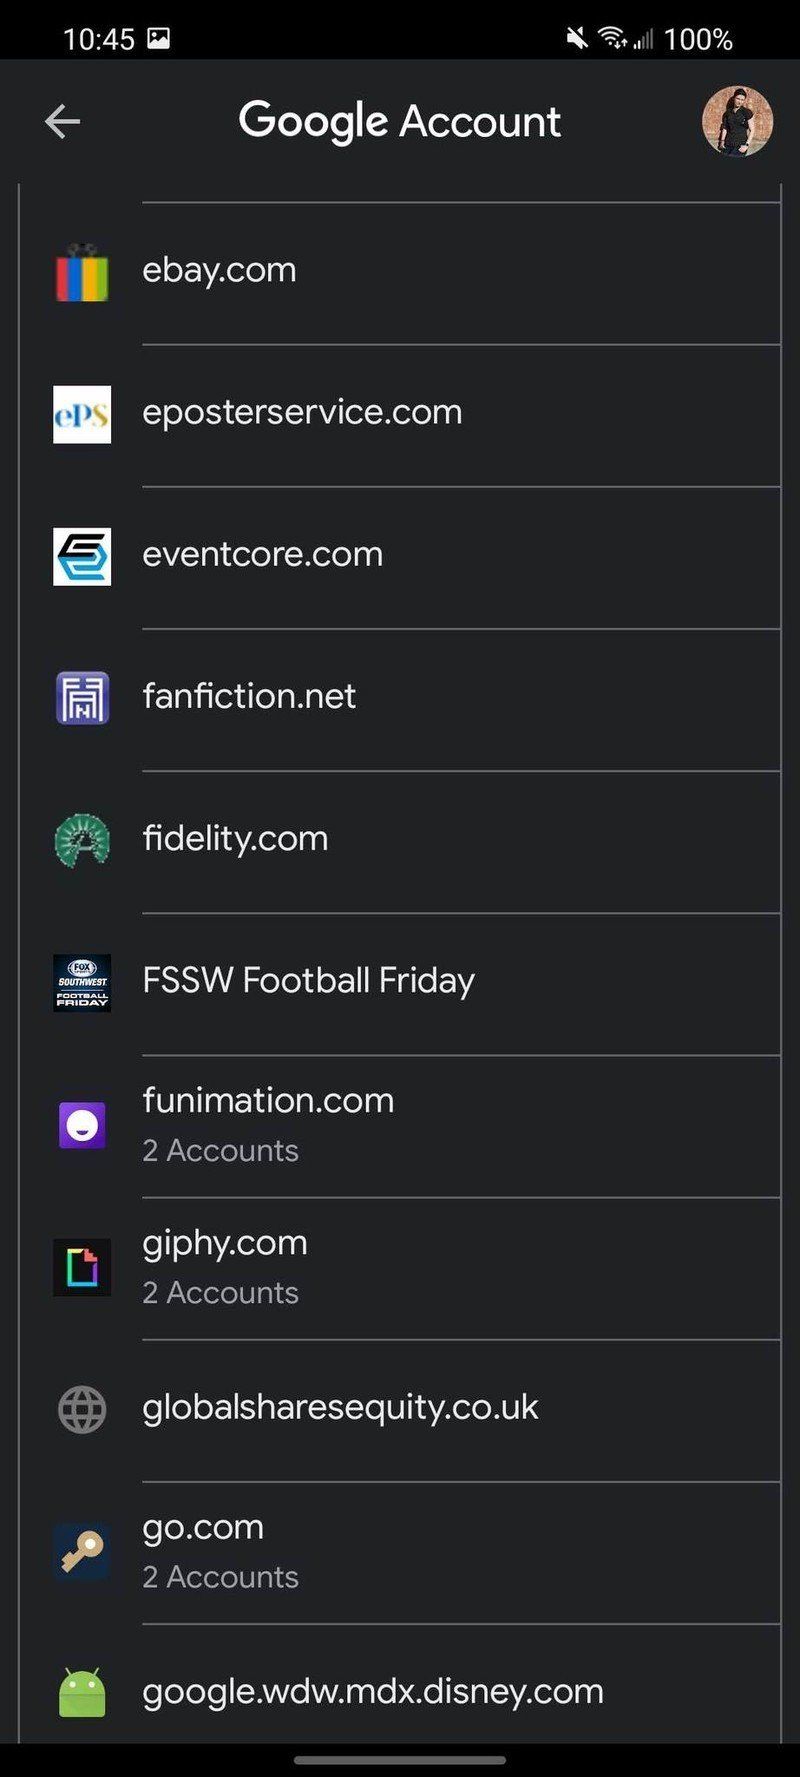The height and width of the screenshot is (1777, 800).
Task: Tap the green Android robot icon
Action: tap(82, 1693)
